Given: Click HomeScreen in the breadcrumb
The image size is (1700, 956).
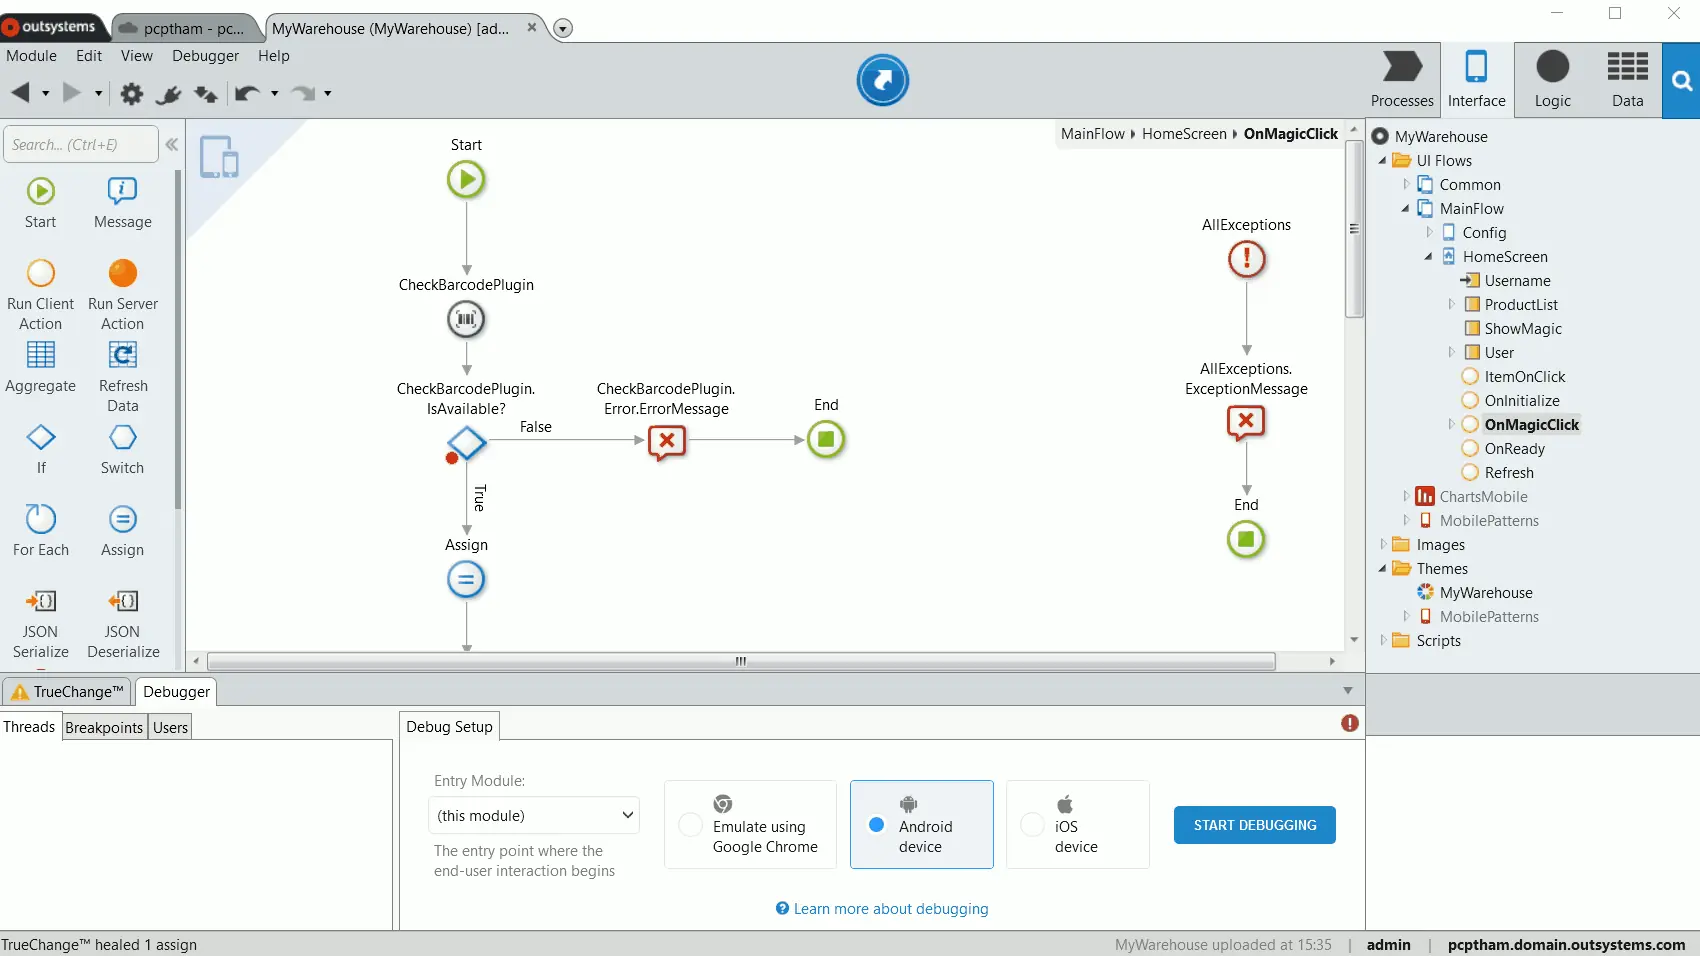Looking at the screenshot, I should point(1184,134).
